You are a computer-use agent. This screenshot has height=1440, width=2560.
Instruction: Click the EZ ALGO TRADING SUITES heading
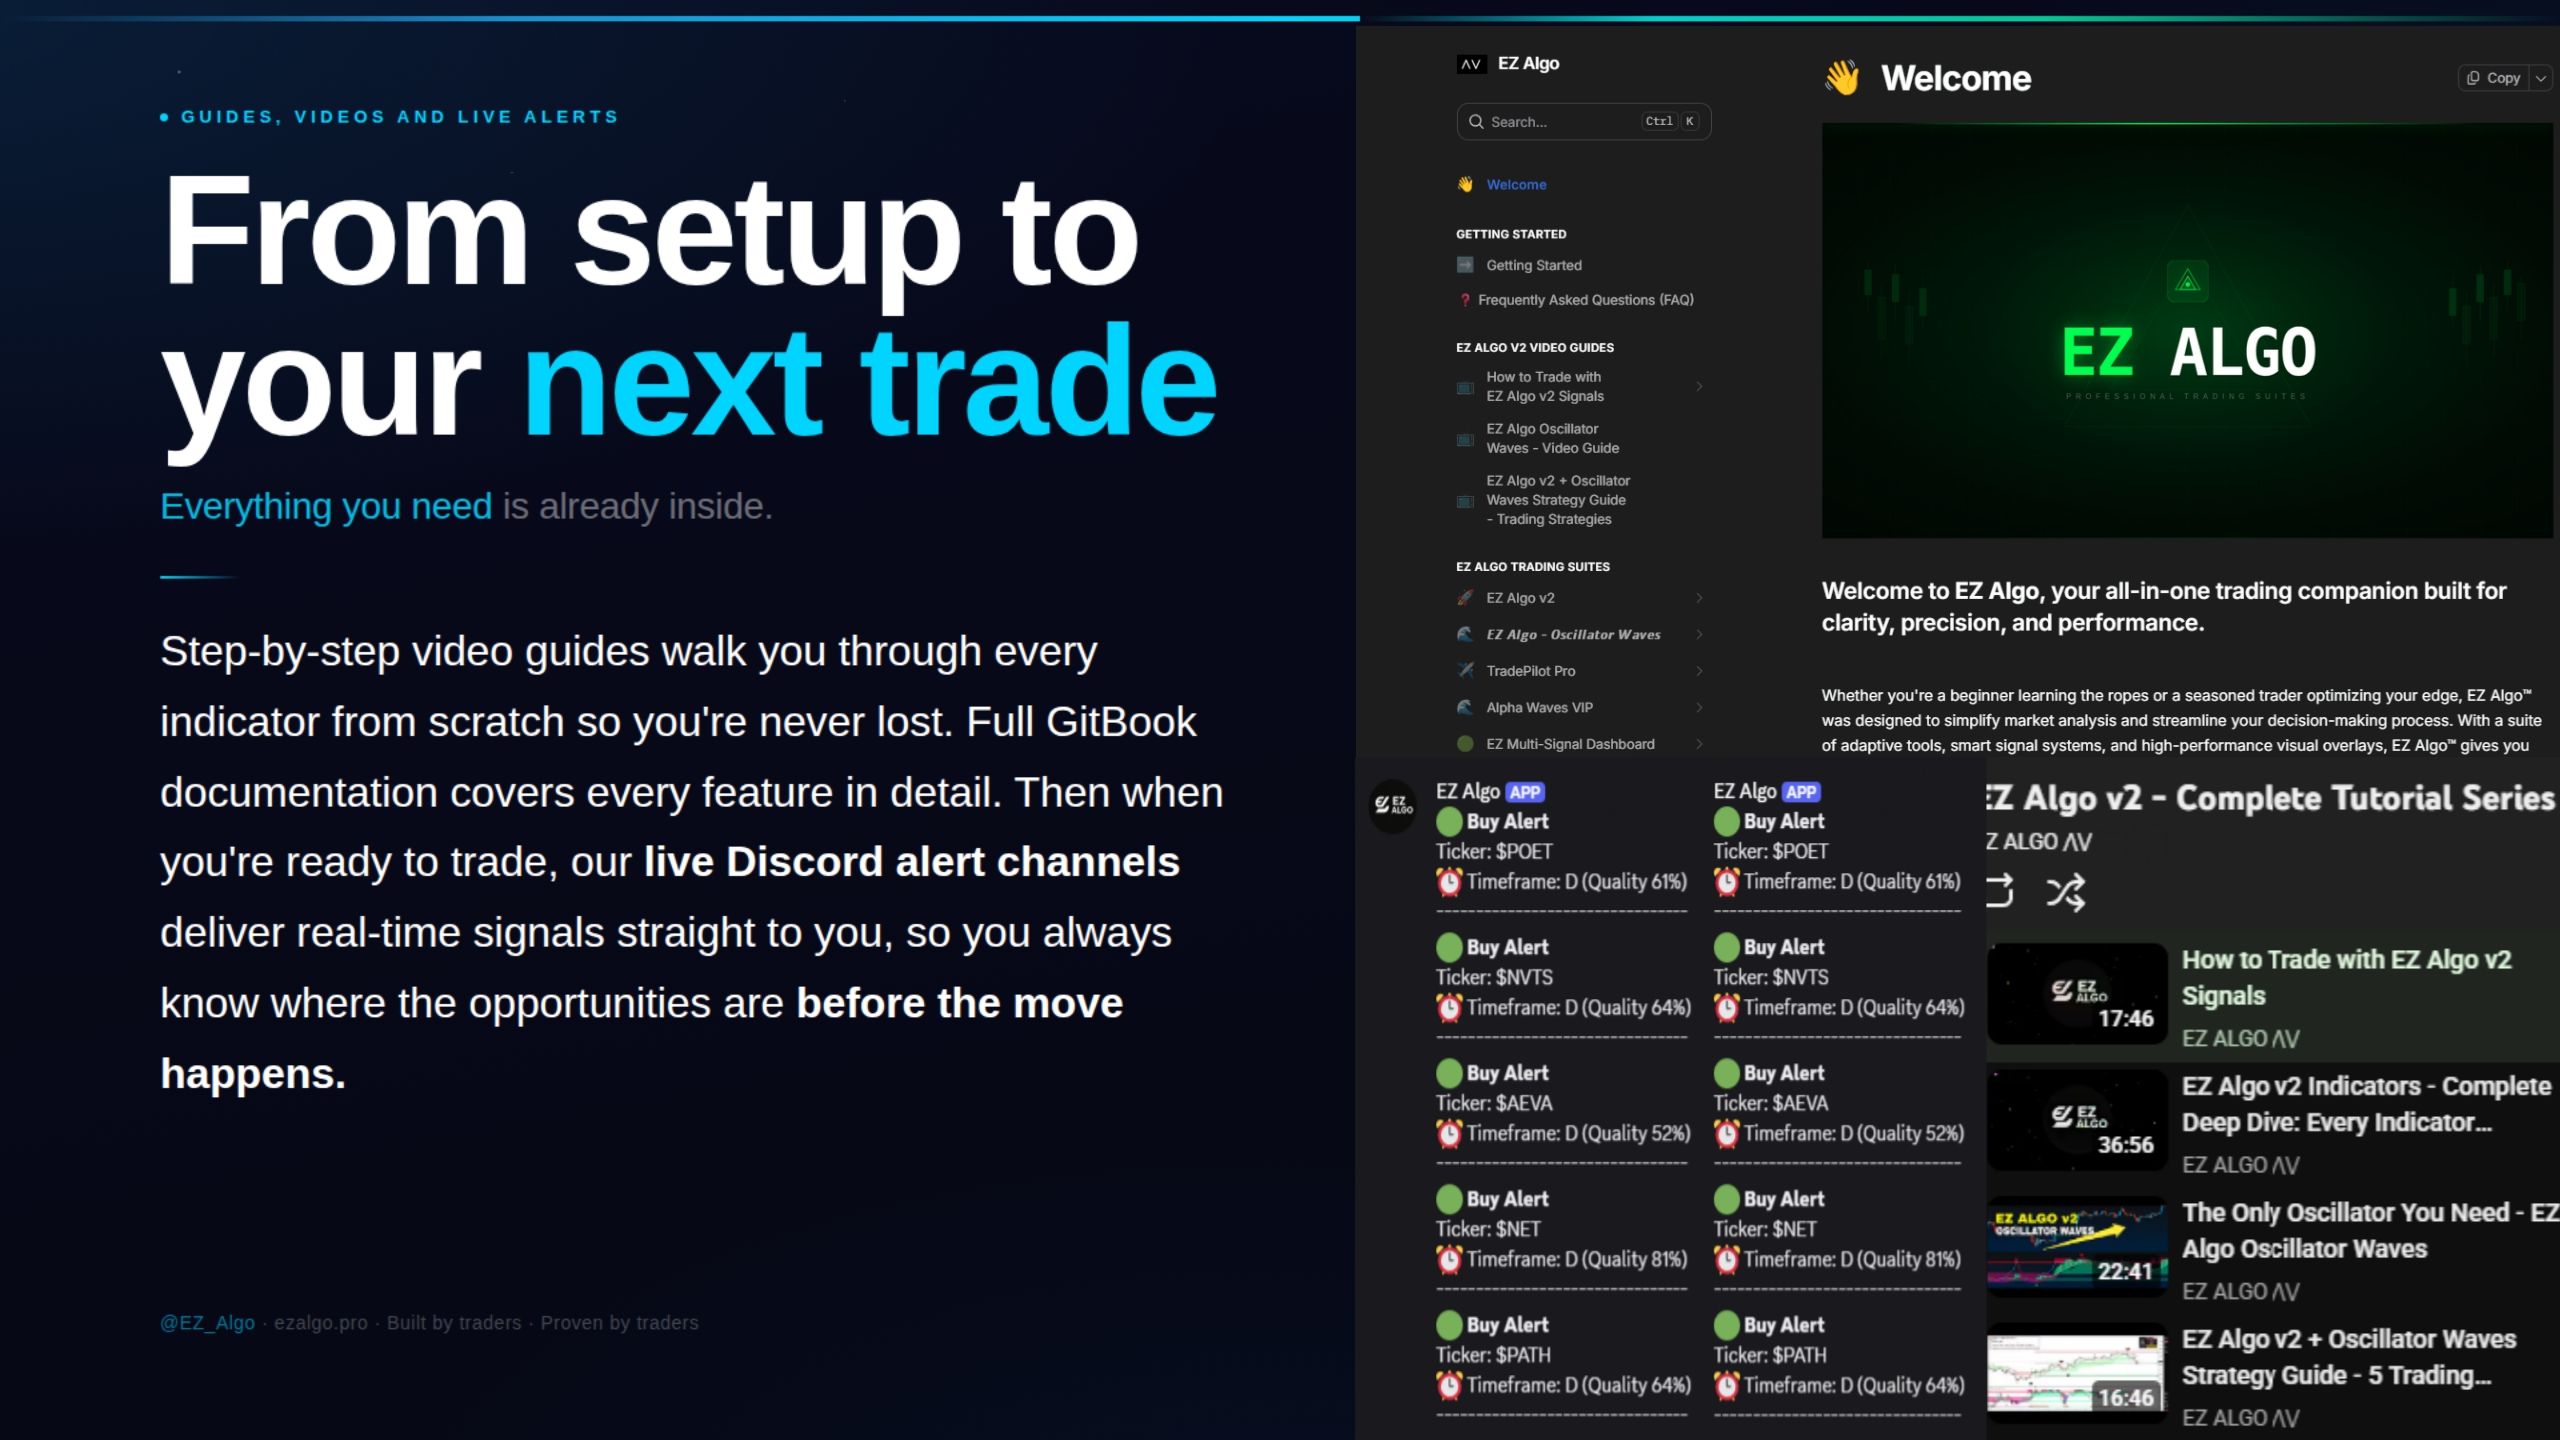[1533, 567]
